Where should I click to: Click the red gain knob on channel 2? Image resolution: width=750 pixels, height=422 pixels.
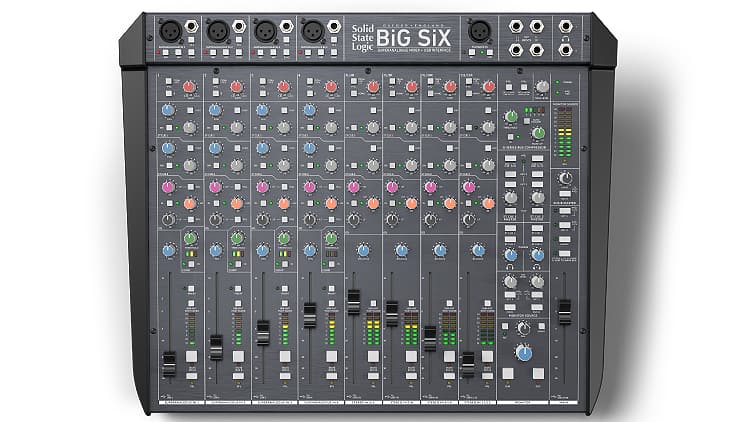[236, 87]
